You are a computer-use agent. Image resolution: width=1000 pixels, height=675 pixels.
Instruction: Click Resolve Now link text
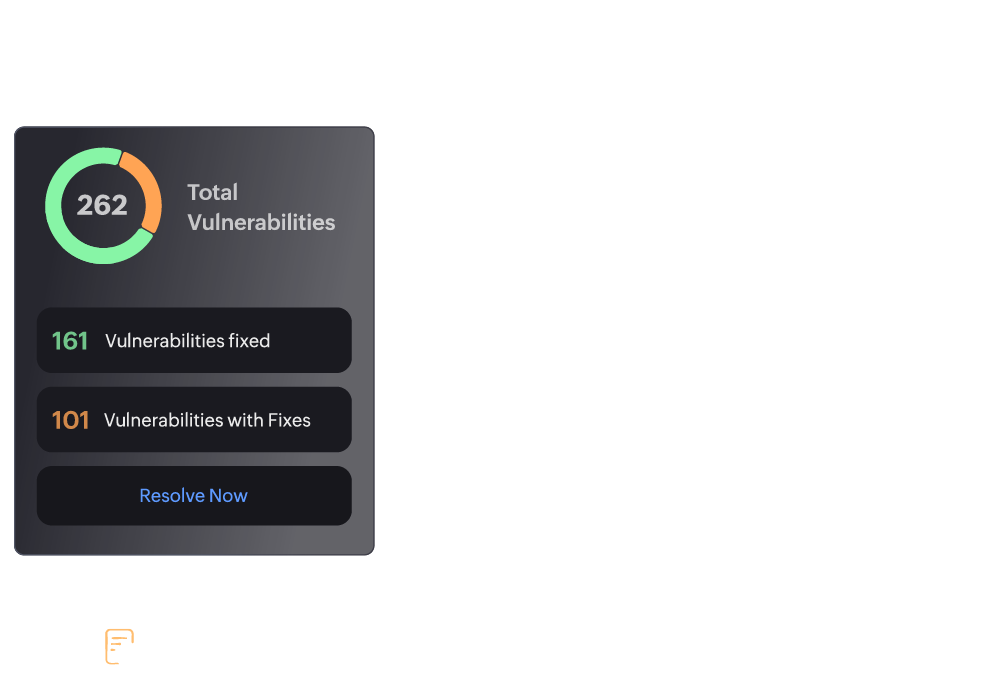click(x=193, y=496)
